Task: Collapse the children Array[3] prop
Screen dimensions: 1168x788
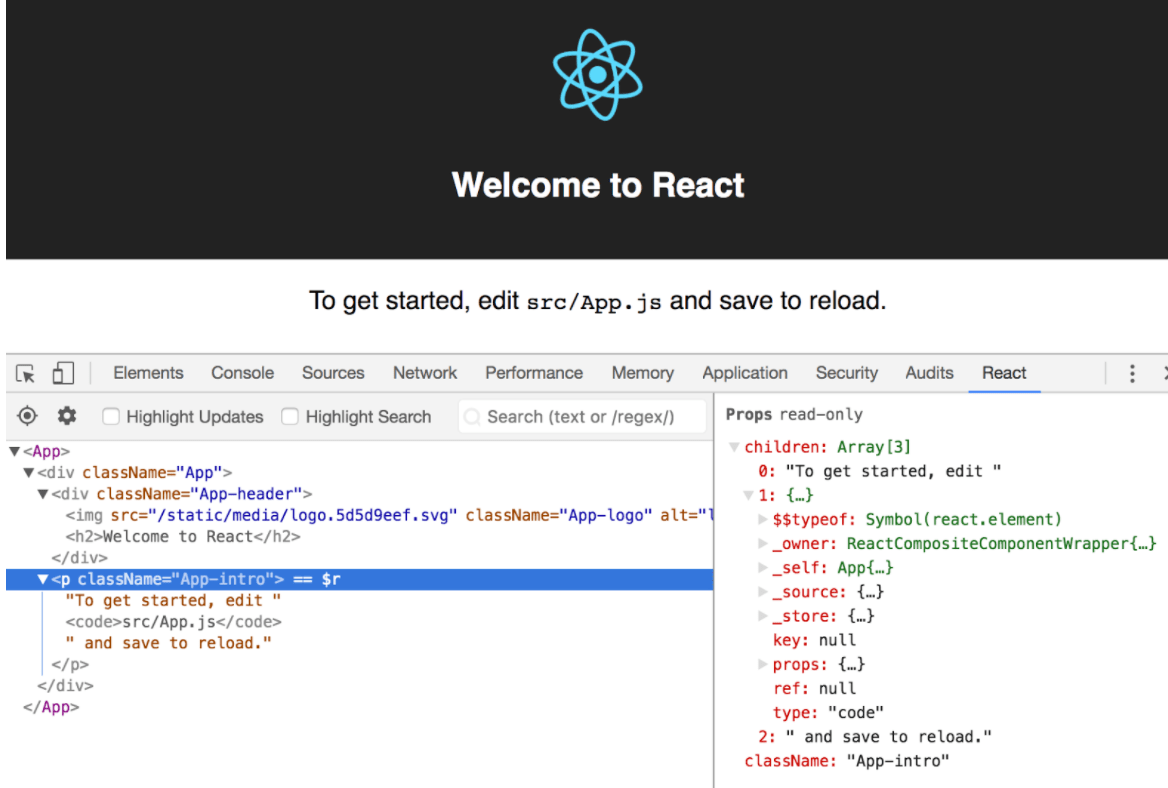Action: coord(734,447)
